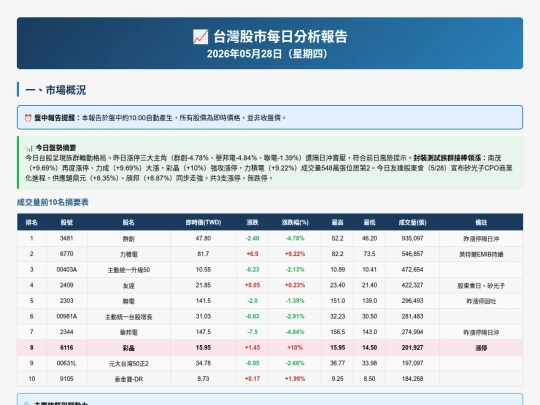Click stock name 主動統一升級50

[x=128, y=270]
